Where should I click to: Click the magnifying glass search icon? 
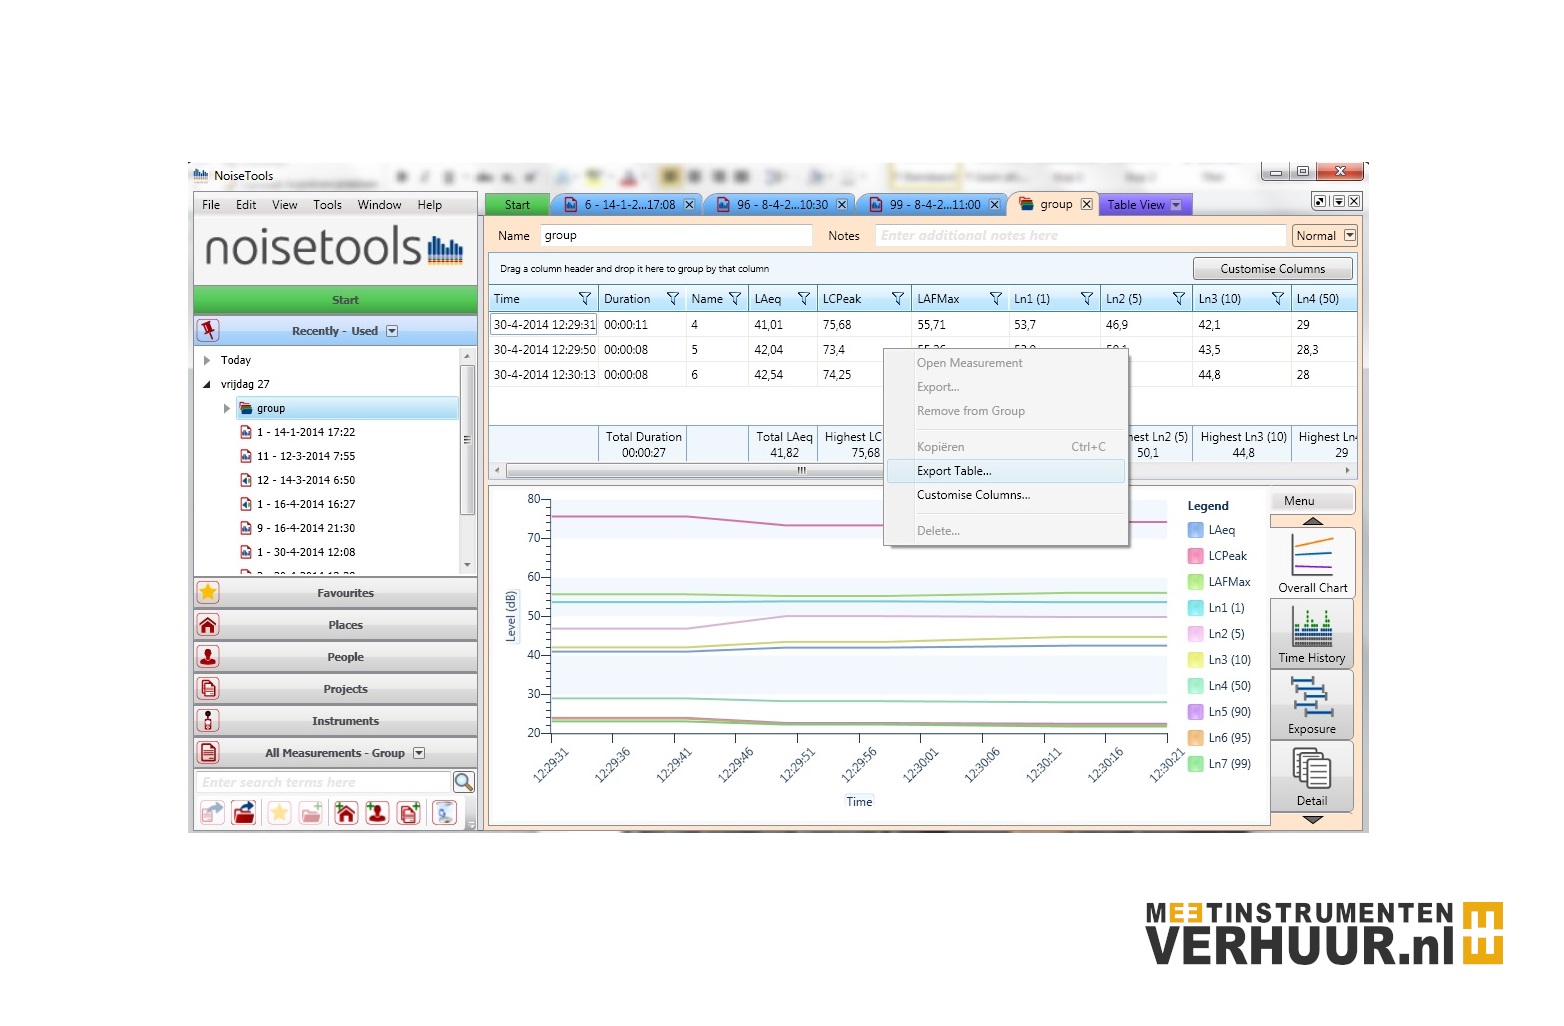464,782
